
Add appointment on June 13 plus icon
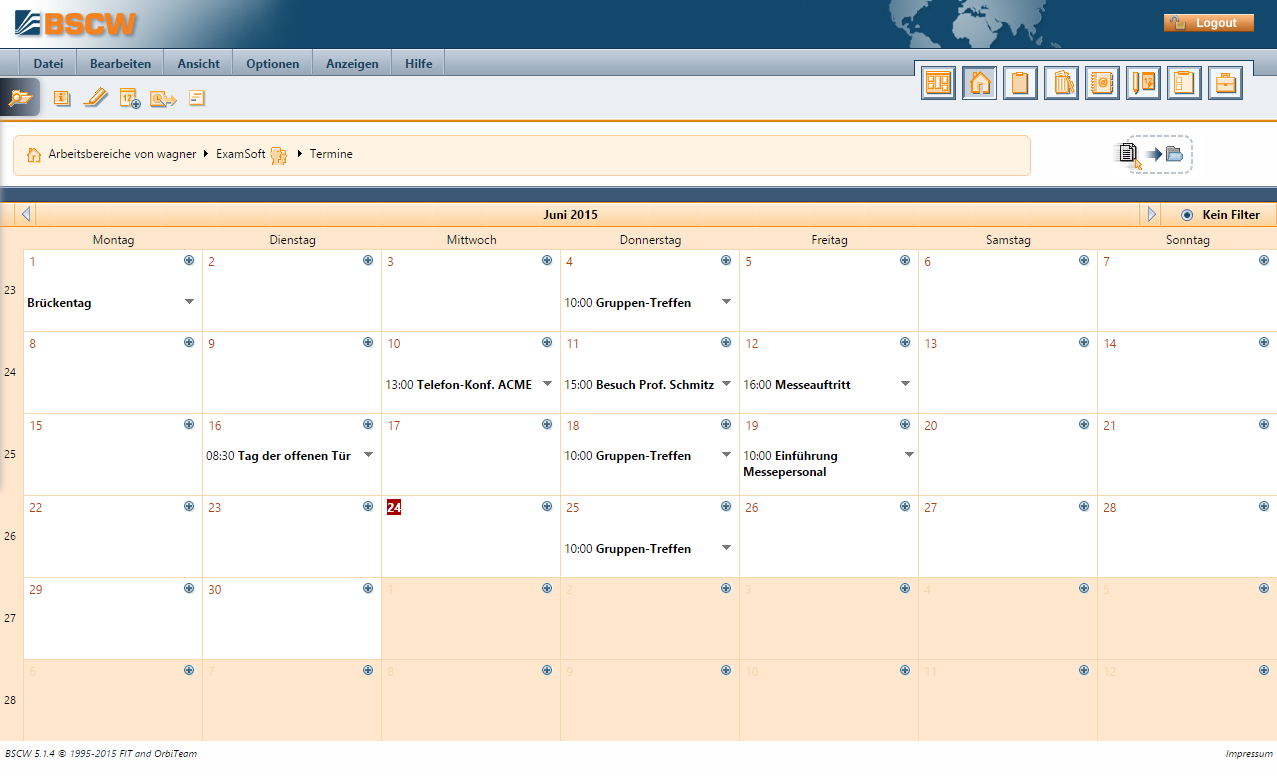click(x=1084, y=342)
